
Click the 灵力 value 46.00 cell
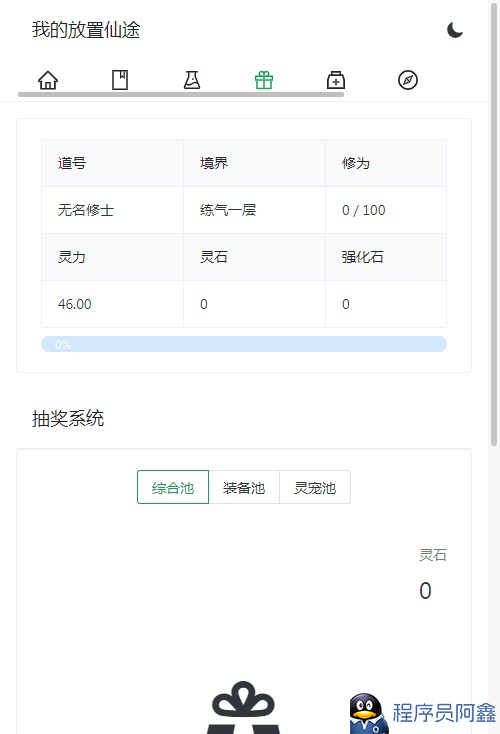coord(112,304)
